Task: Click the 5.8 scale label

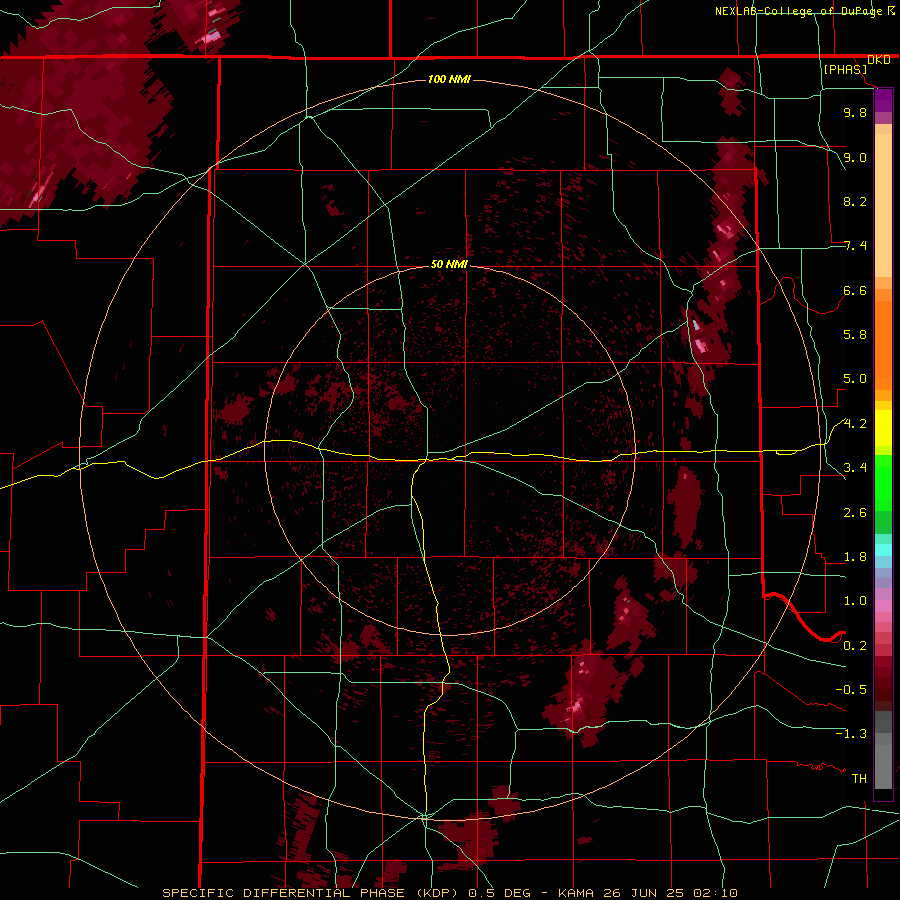Action: (x=855, y=335)
